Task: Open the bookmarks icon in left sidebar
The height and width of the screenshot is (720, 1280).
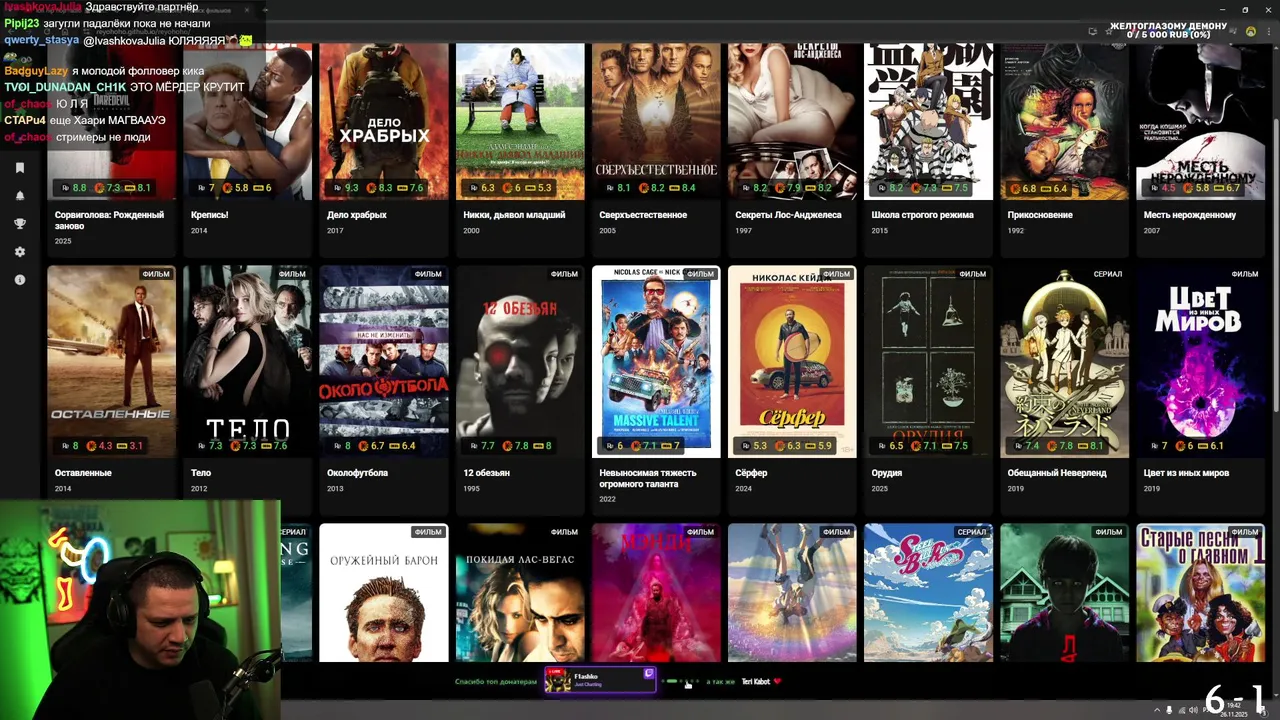Action: click(x=19, y=168)
